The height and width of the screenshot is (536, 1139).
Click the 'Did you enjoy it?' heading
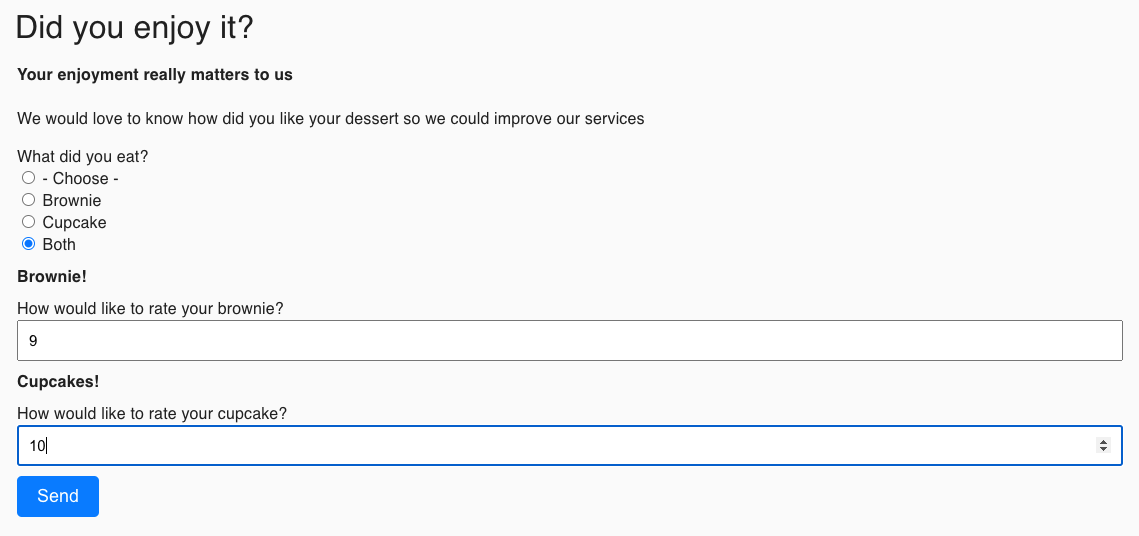click(x=135, y=28)
